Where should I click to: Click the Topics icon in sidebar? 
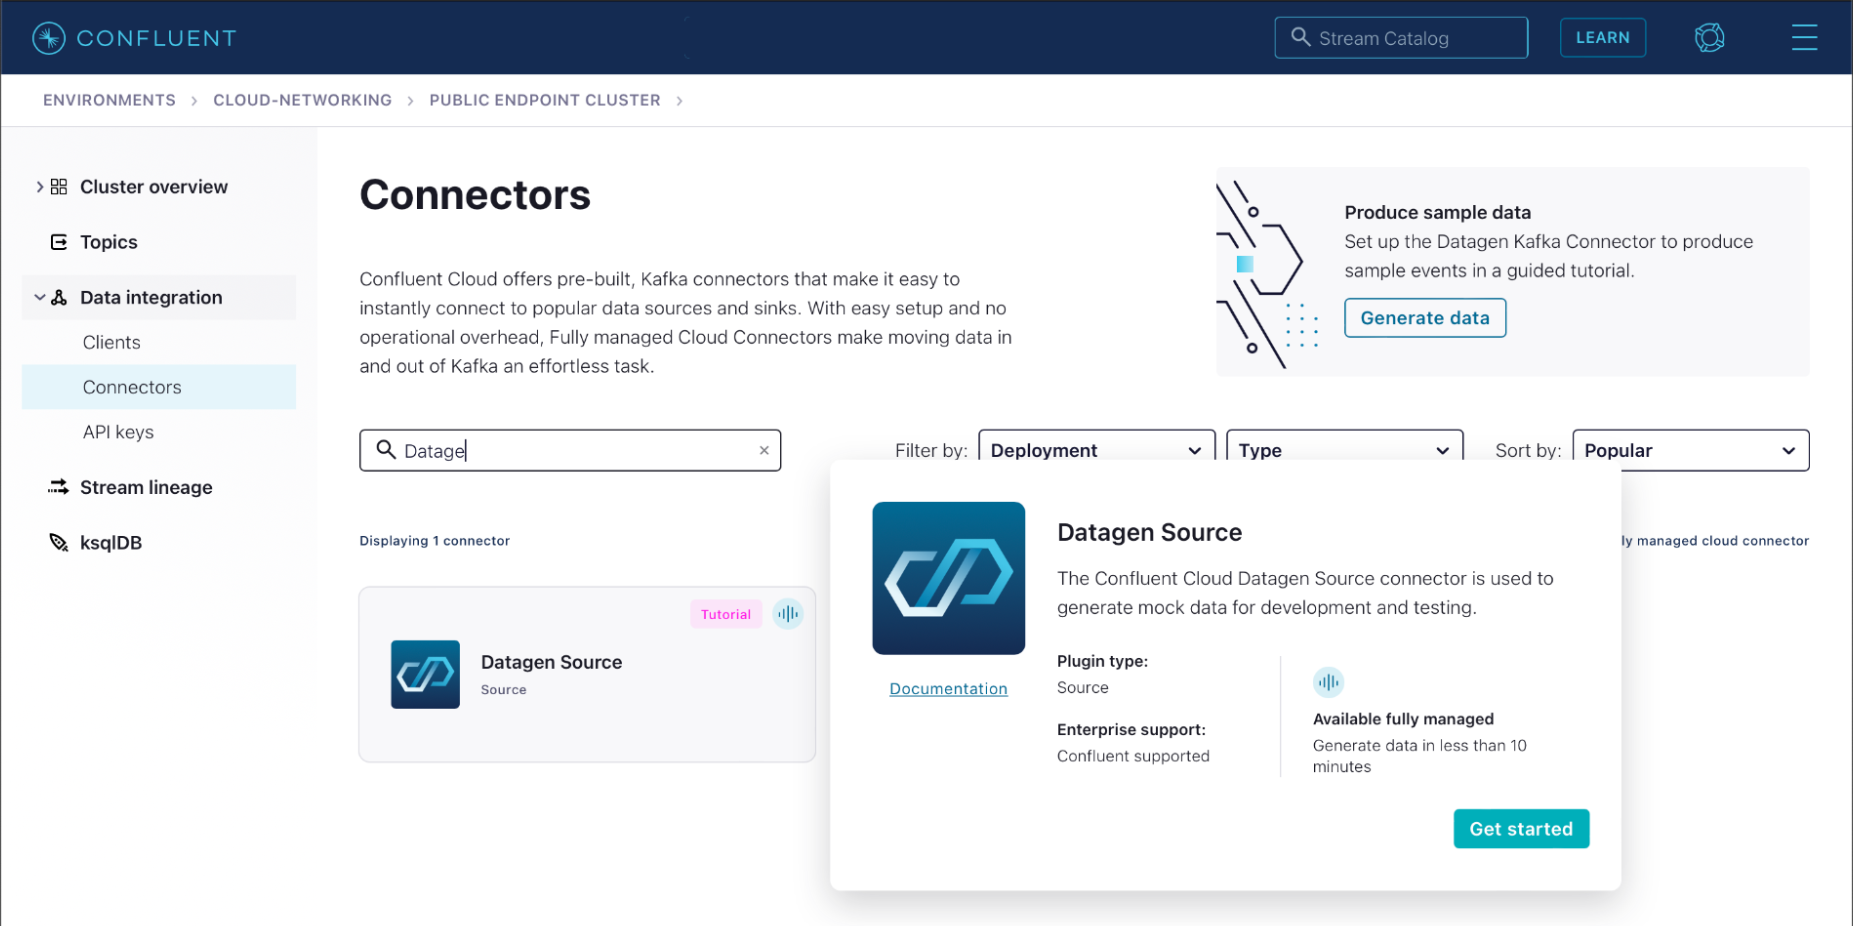(59, 242)
